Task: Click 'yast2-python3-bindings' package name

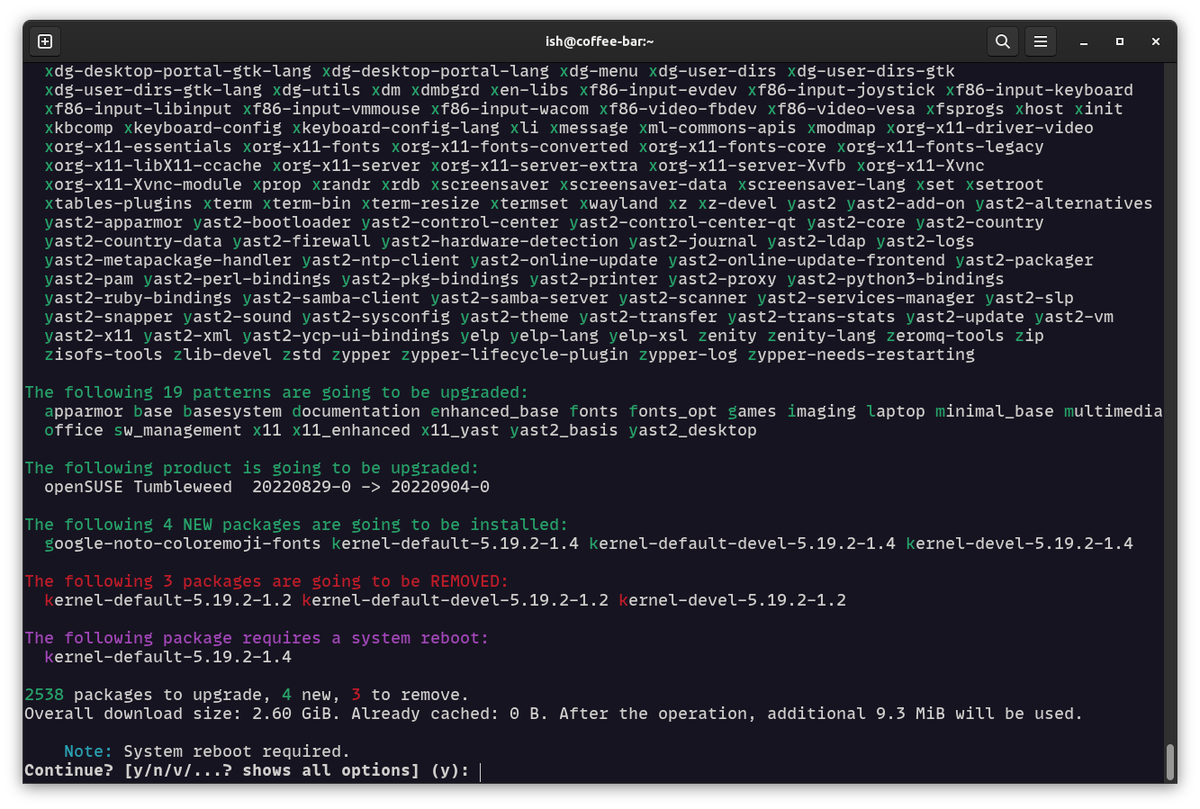Action: (896, 279)
